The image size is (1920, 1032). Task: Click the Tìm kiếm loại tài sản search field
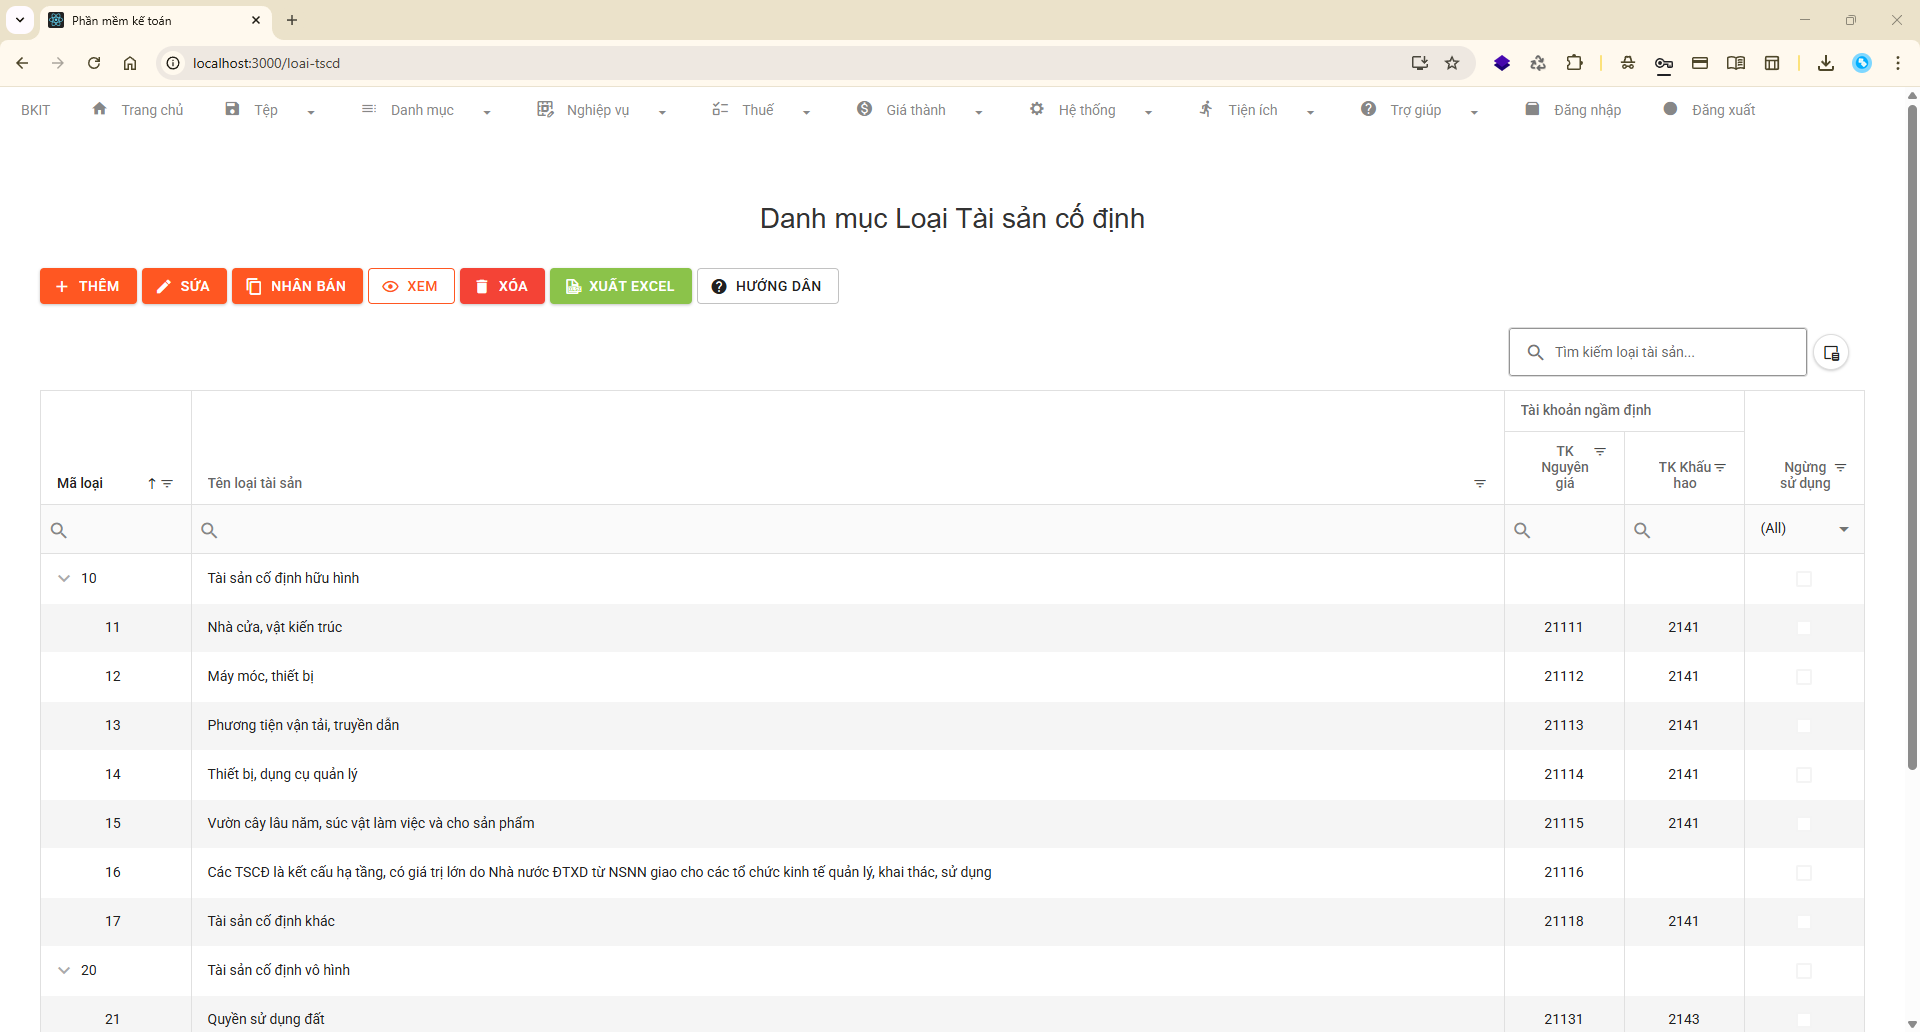click(1657, 352)
